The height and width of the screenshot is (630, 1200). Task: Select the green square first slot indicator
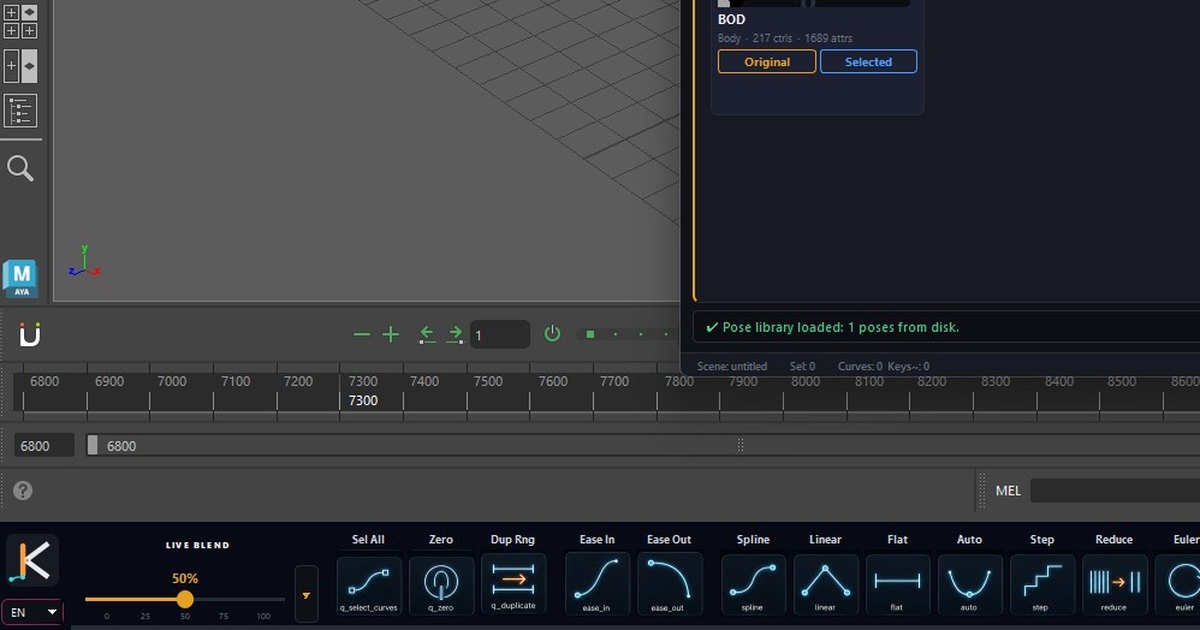point(590,334)
